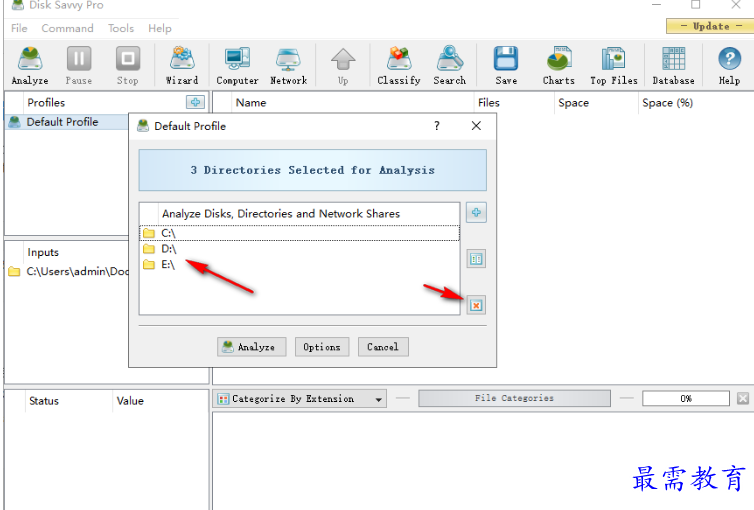The height and width of the screenshot is (510, 754).
Task: Click the edit directory icon in dialog
Action: pyautogui.click(x=476, y=259)
